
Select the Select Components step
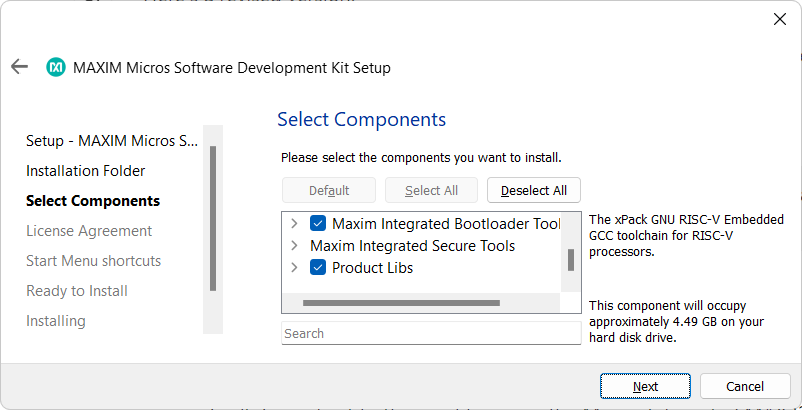pyautogui.click(x=93, y=201)
